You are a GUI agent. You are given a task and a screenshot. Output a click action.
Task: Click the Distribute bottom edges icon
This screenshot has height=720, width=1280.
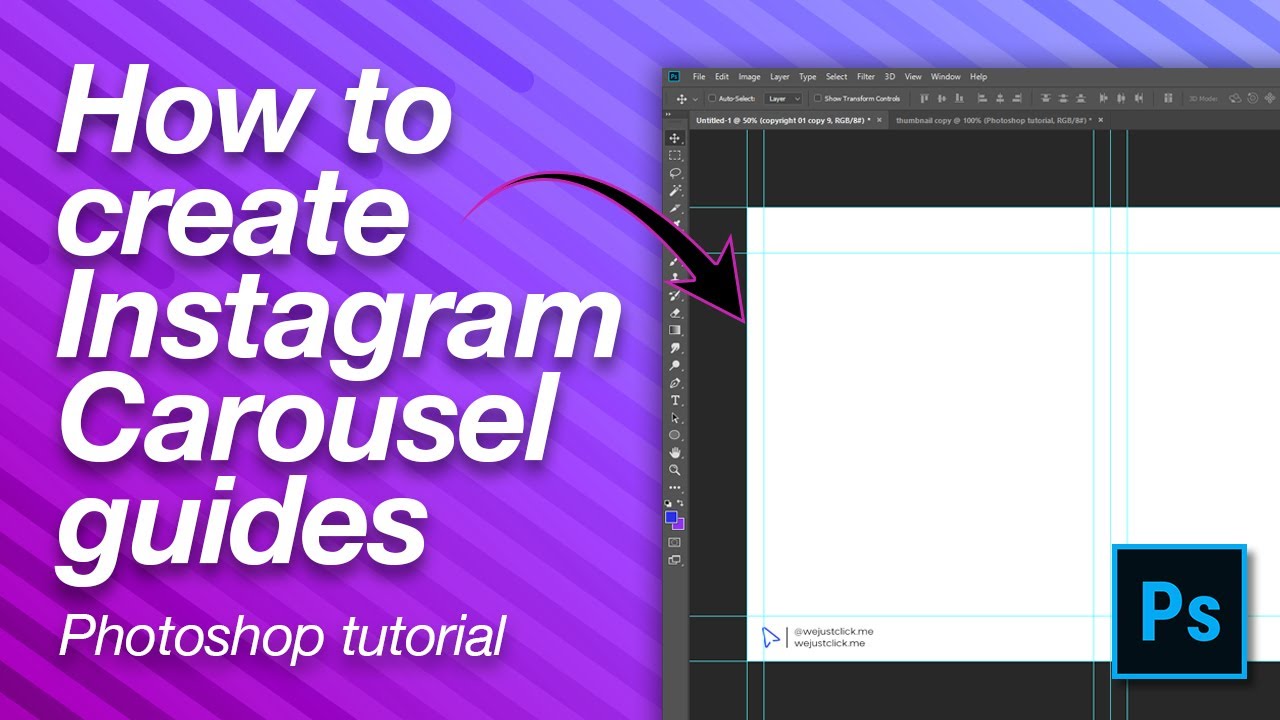click(x=1080, y=98)
